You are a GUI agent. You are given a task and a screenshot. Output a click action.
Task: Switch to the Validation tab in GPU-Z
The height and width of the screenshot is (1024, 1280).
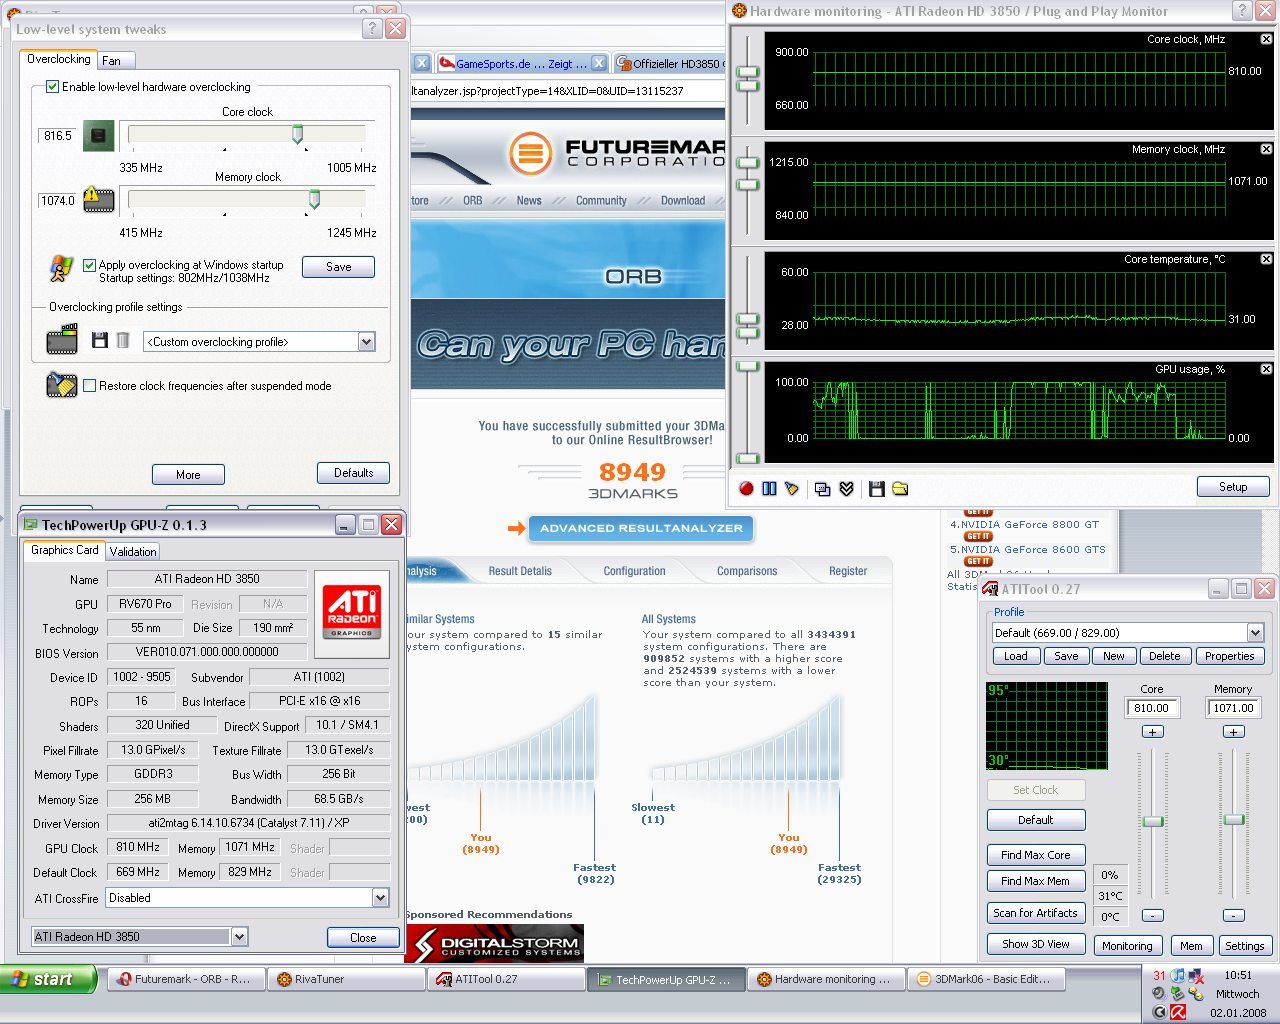(133, 552)
